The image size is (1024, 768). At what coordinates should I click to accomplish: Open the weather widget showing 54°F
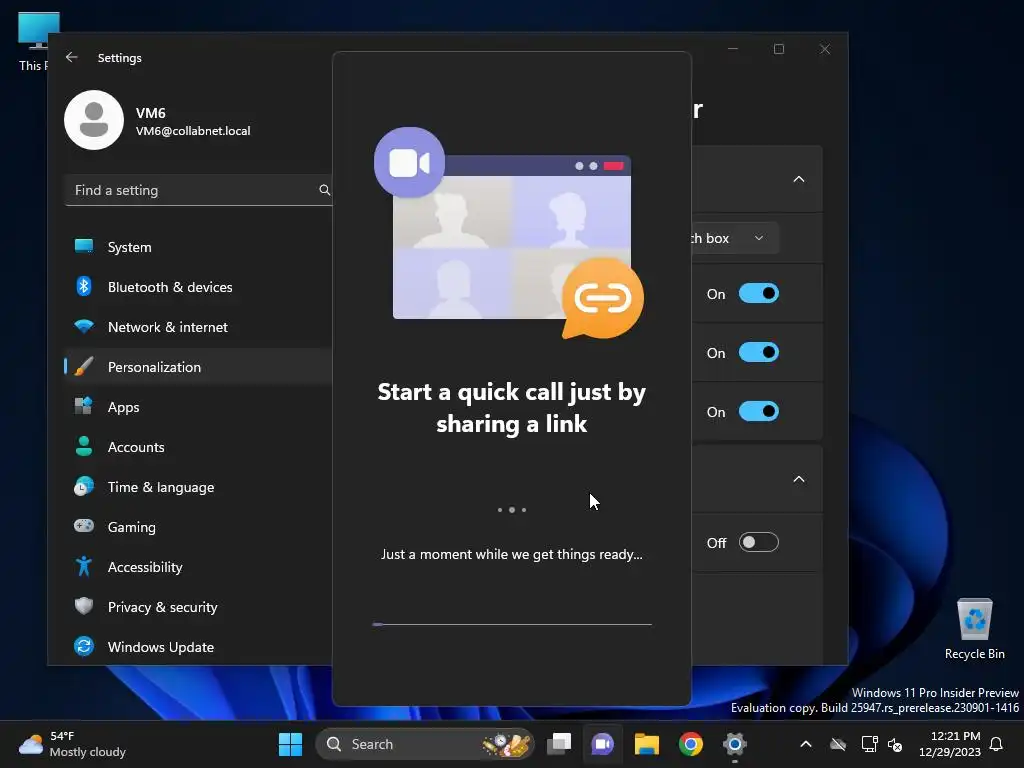click(72, 744)
